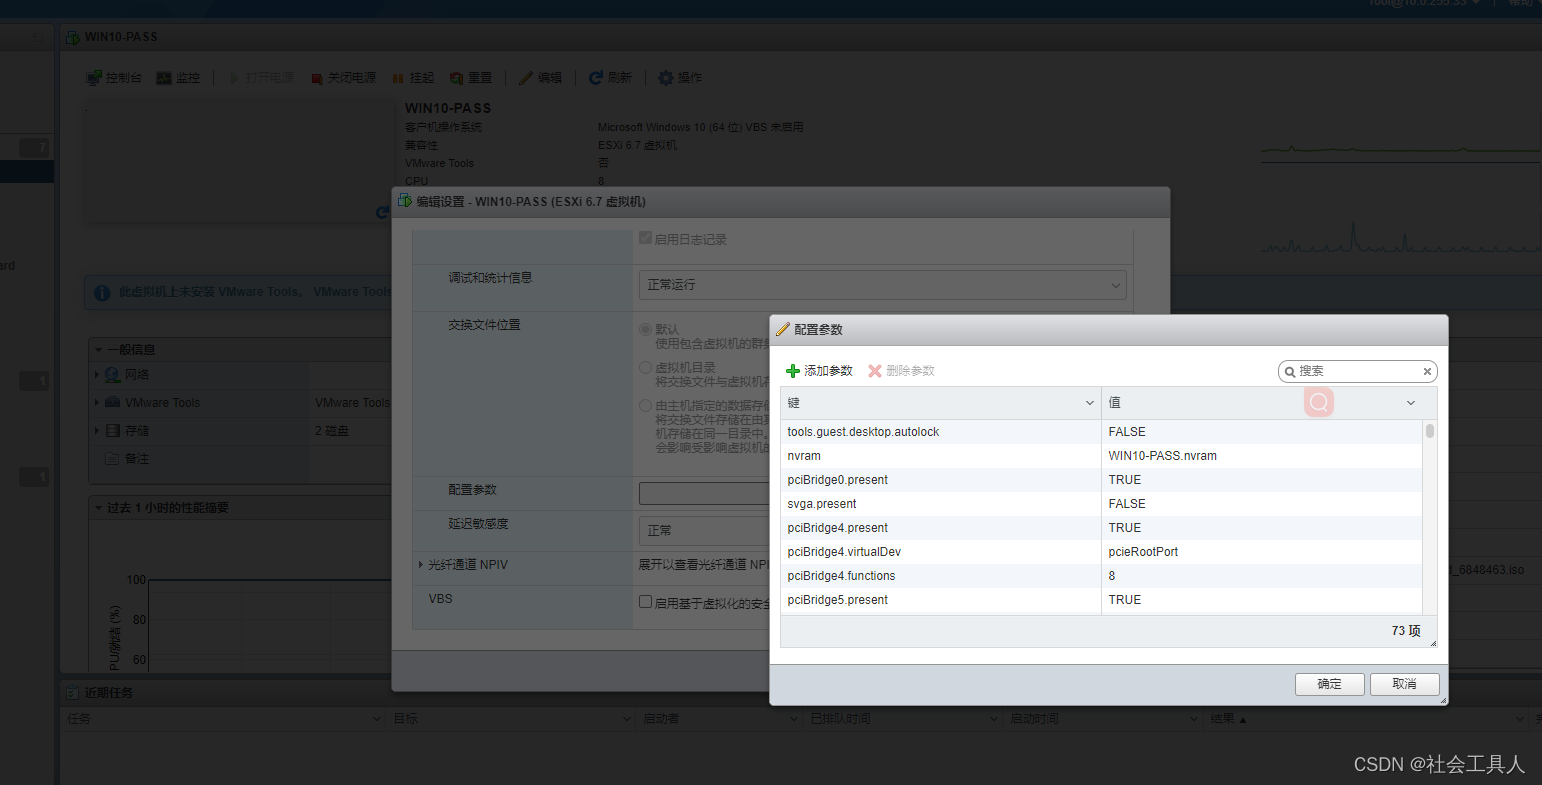The image size is (1542, 785).
Task: Click OK in Configuration Parameters dialog
Action: click(x=1330, y=684)
